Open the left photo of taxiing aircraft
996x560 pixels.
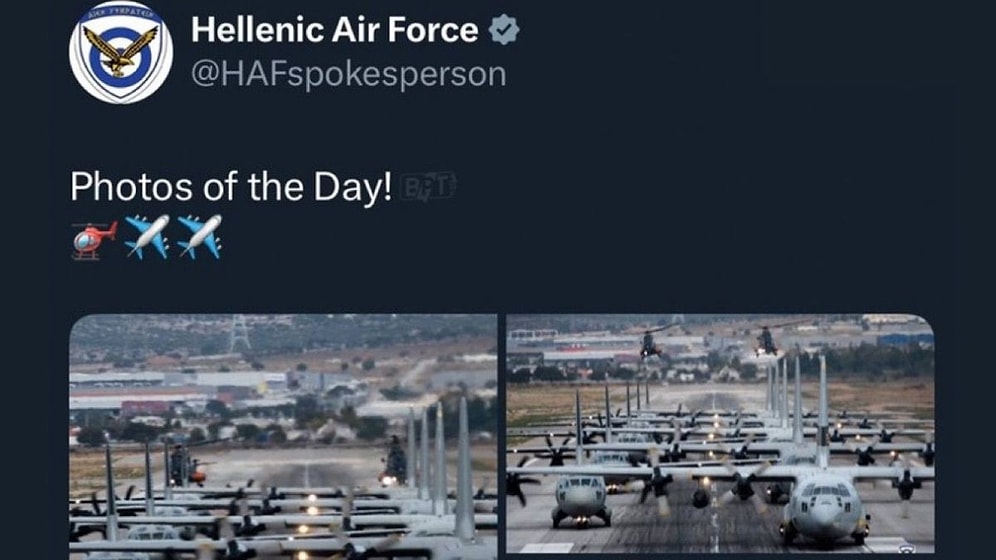[283, 436]
